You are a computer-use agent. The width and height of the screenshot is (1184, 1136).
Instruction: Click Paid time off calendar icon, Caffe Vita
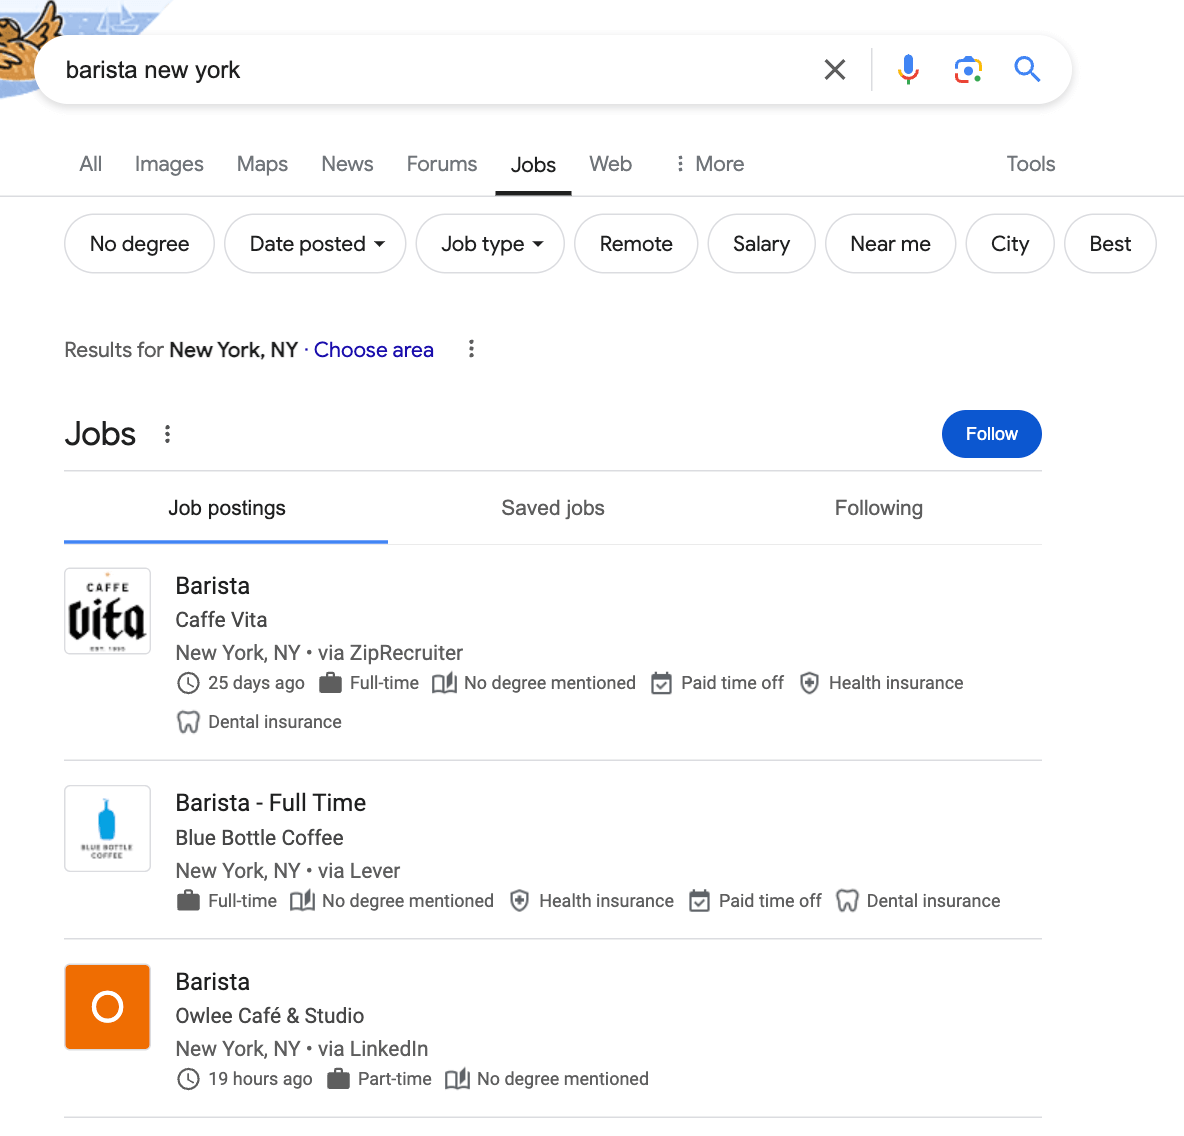[x=661, y=684]
